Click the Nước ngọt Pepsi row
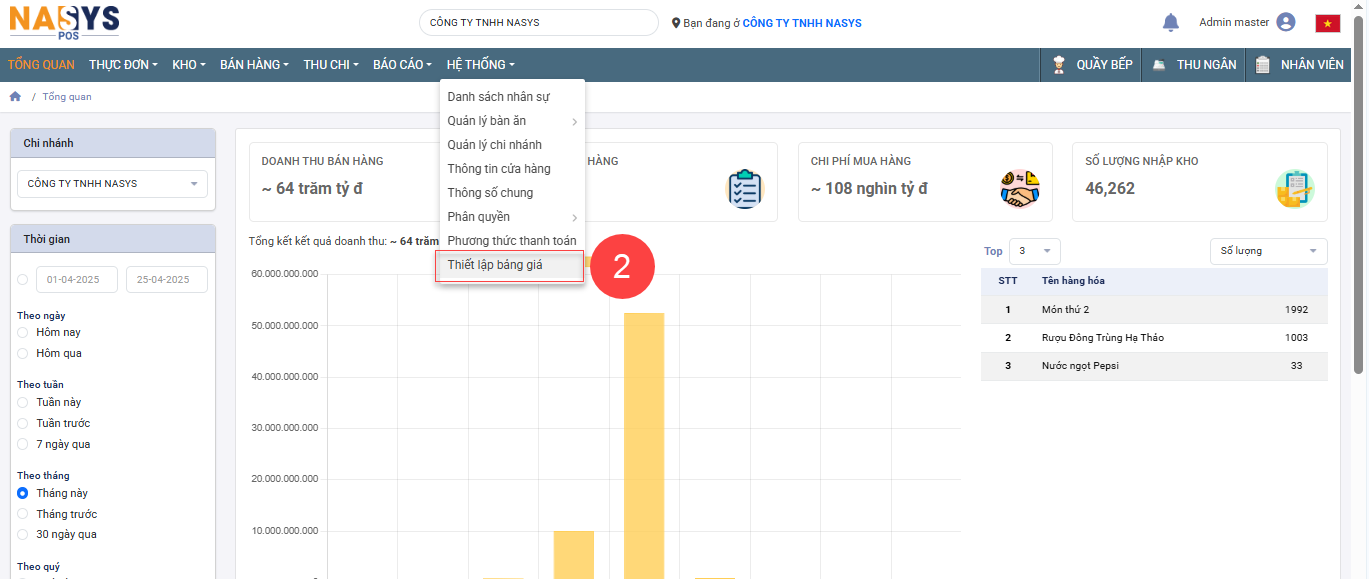The height and width of the screenshot is (579, 1369). tap(1154, 366)
